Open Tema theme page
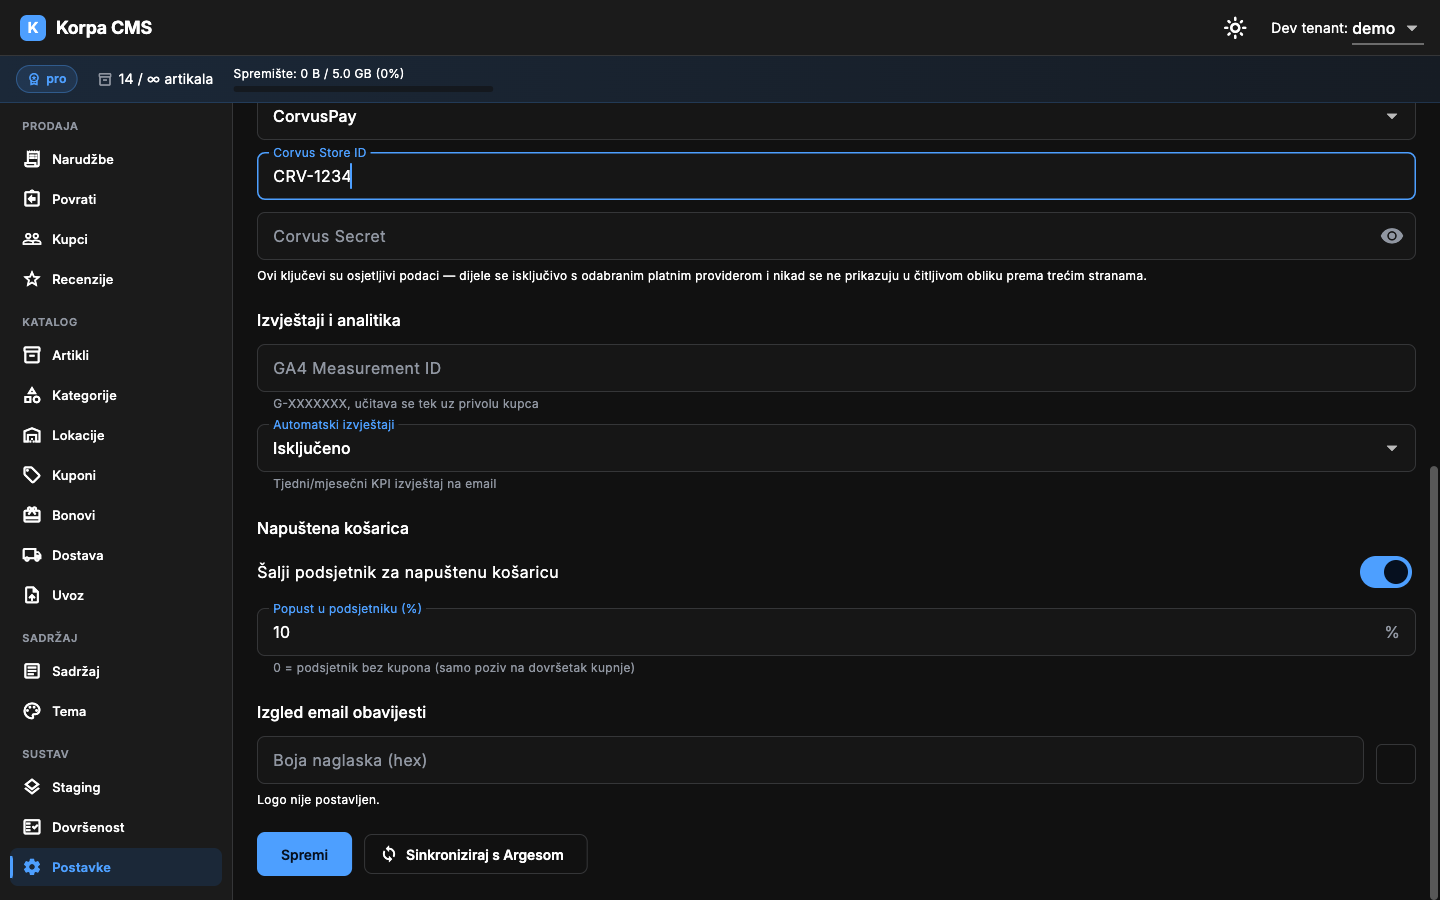 116,711
